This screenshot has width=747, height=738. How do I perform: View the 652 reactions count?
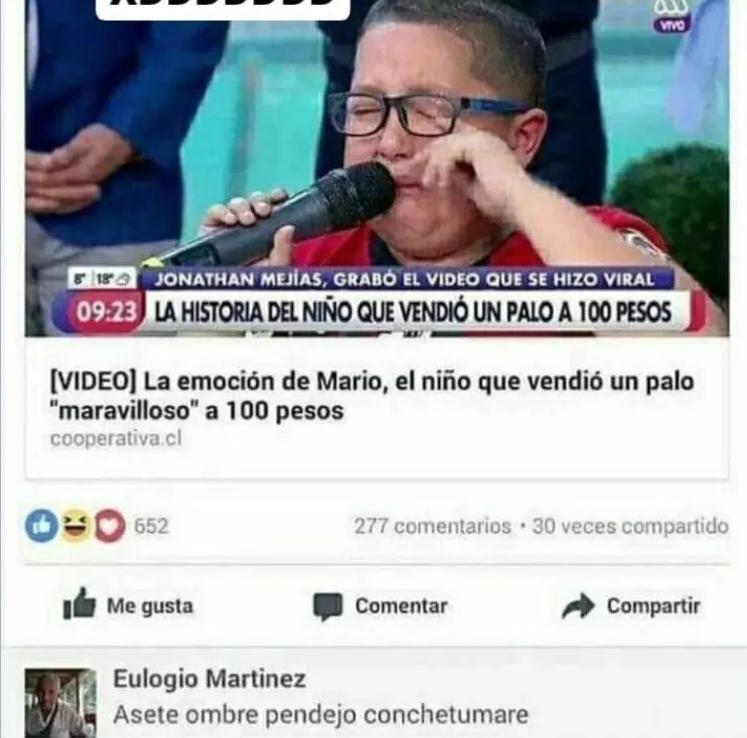[x=151, y=526]
